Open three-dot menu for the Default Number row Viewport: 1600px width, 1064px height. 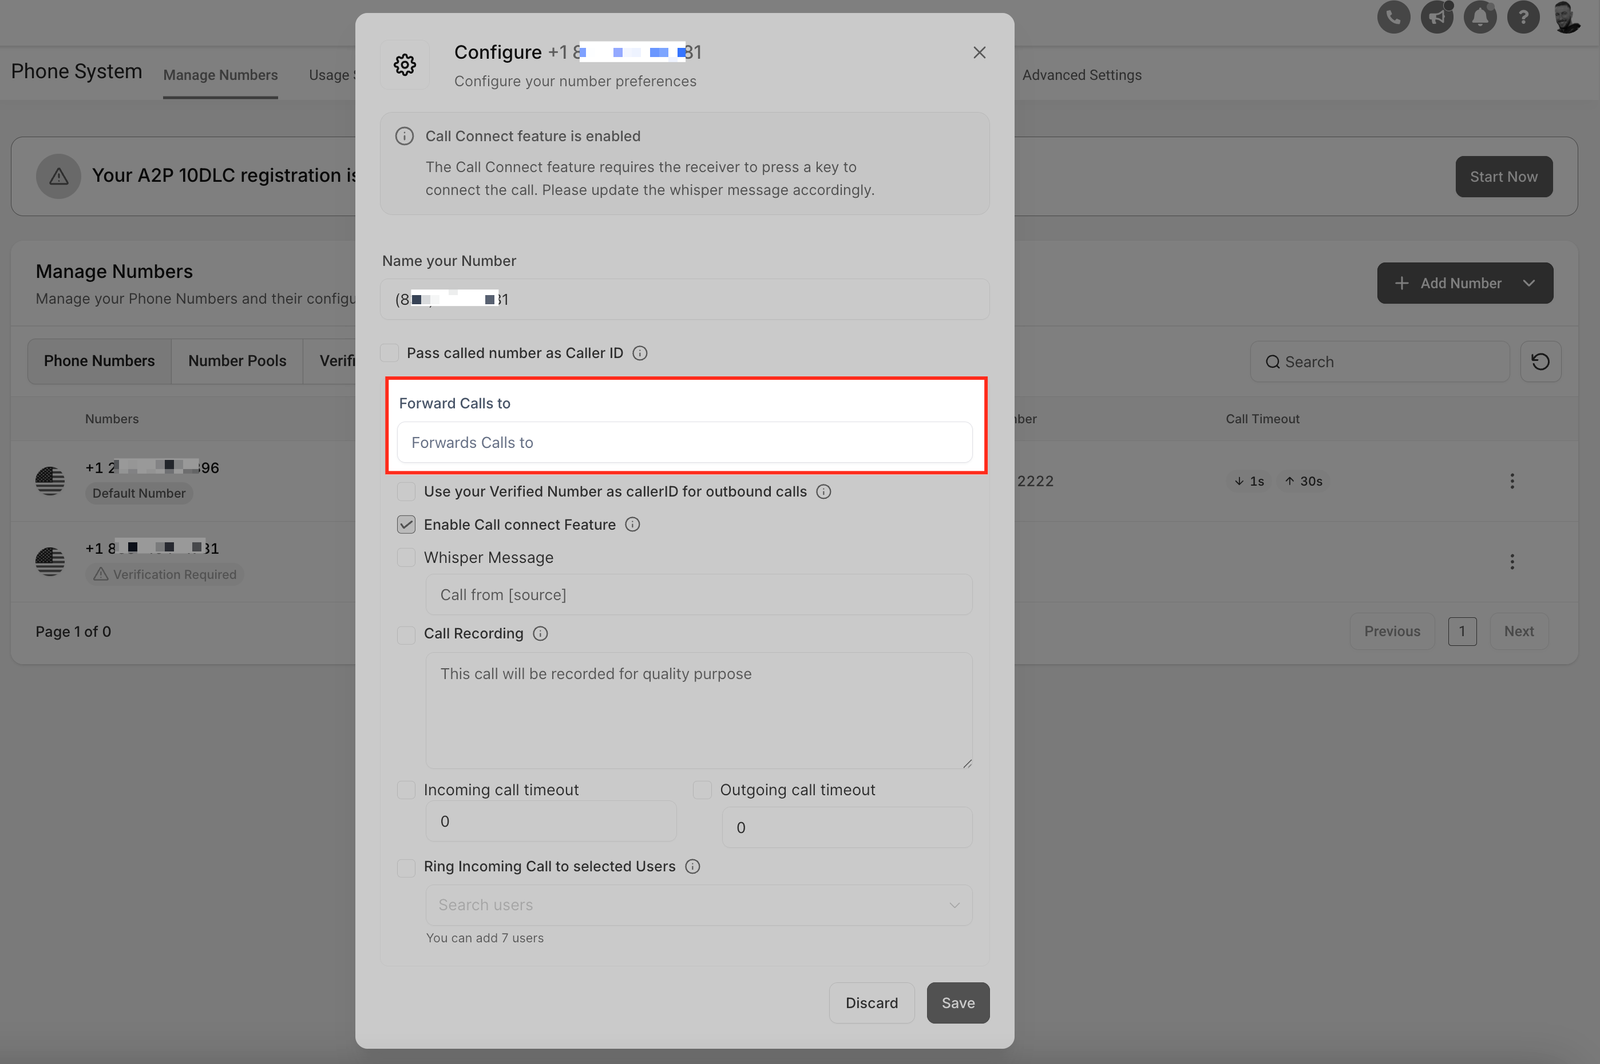point(1512,481)
